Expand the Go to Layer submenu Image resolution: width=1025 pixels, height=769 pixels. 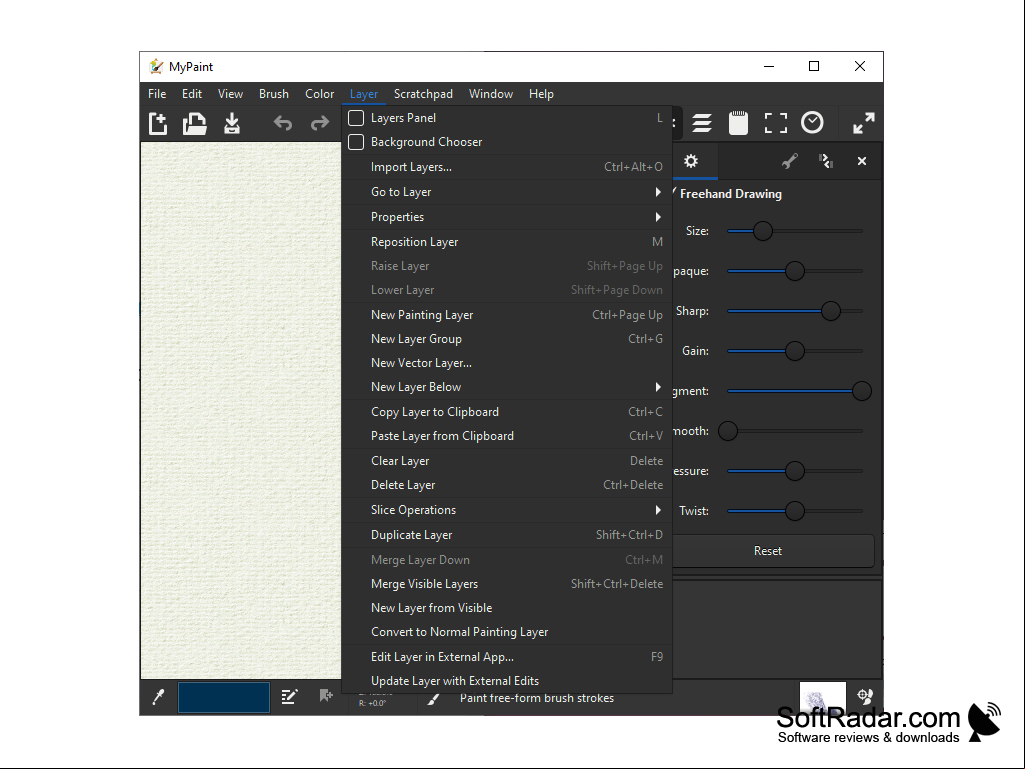point(507,192)
